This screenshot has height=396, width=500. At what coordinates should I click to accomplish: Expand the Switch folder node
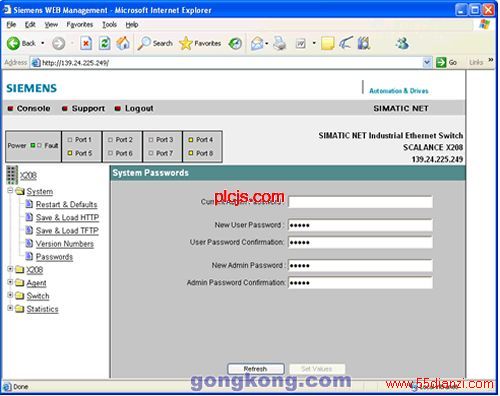click(10, 295)
